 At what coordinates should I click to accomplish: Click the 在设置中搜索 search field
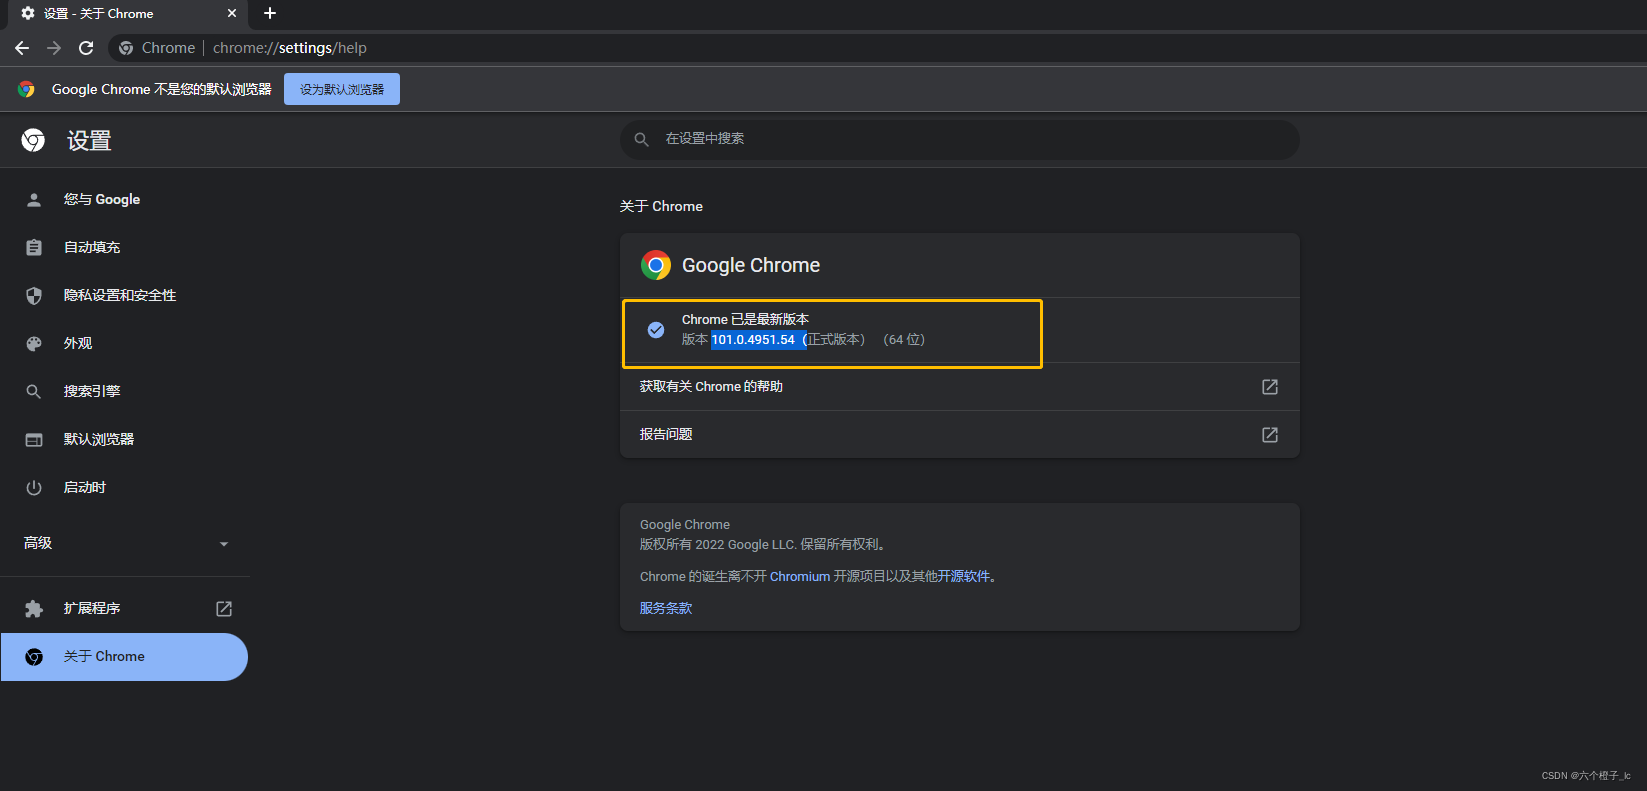pos(960,139)
